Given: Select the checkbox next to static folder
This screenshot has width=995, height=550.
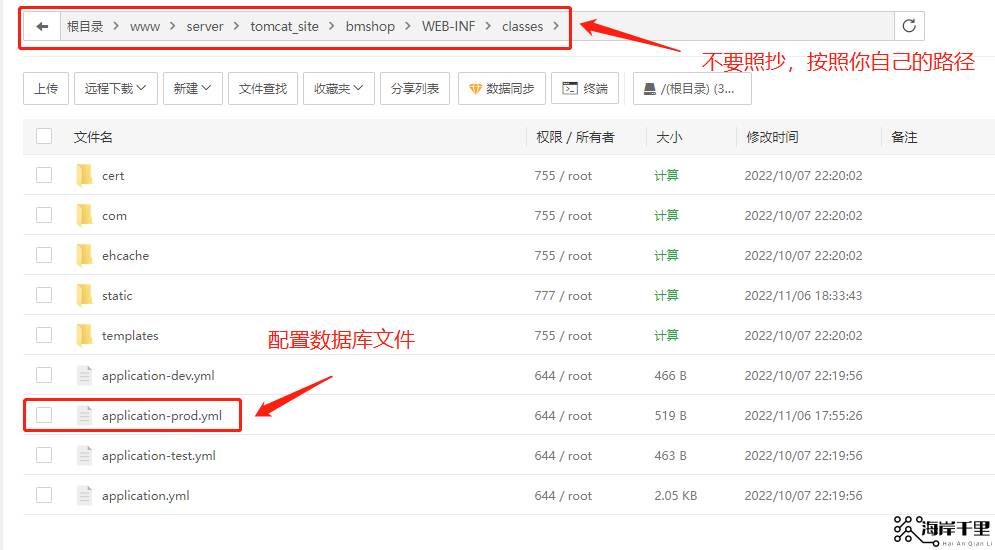Looking at the screenshot, I should [x=44, y=295].
